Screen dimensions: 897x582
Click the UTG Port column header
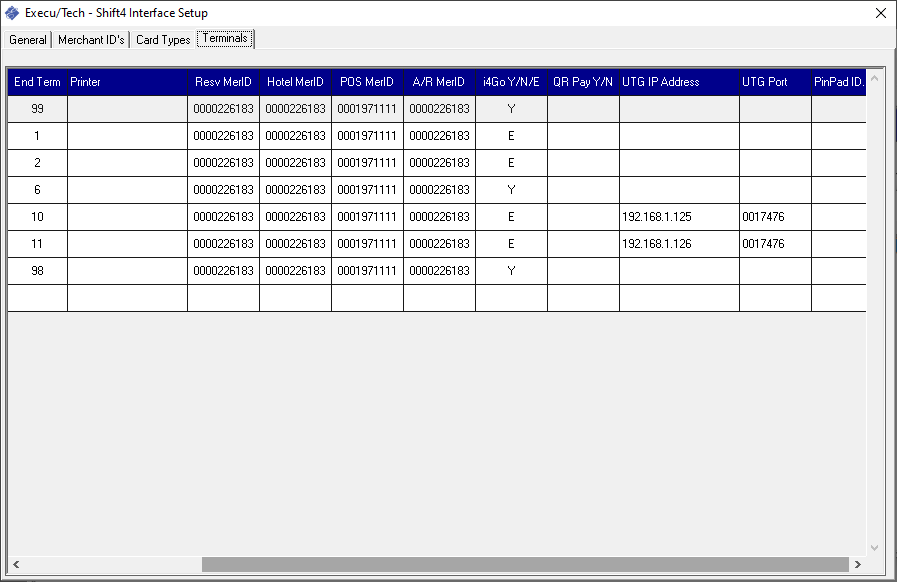pyautogui.click(x=776, y=82)
